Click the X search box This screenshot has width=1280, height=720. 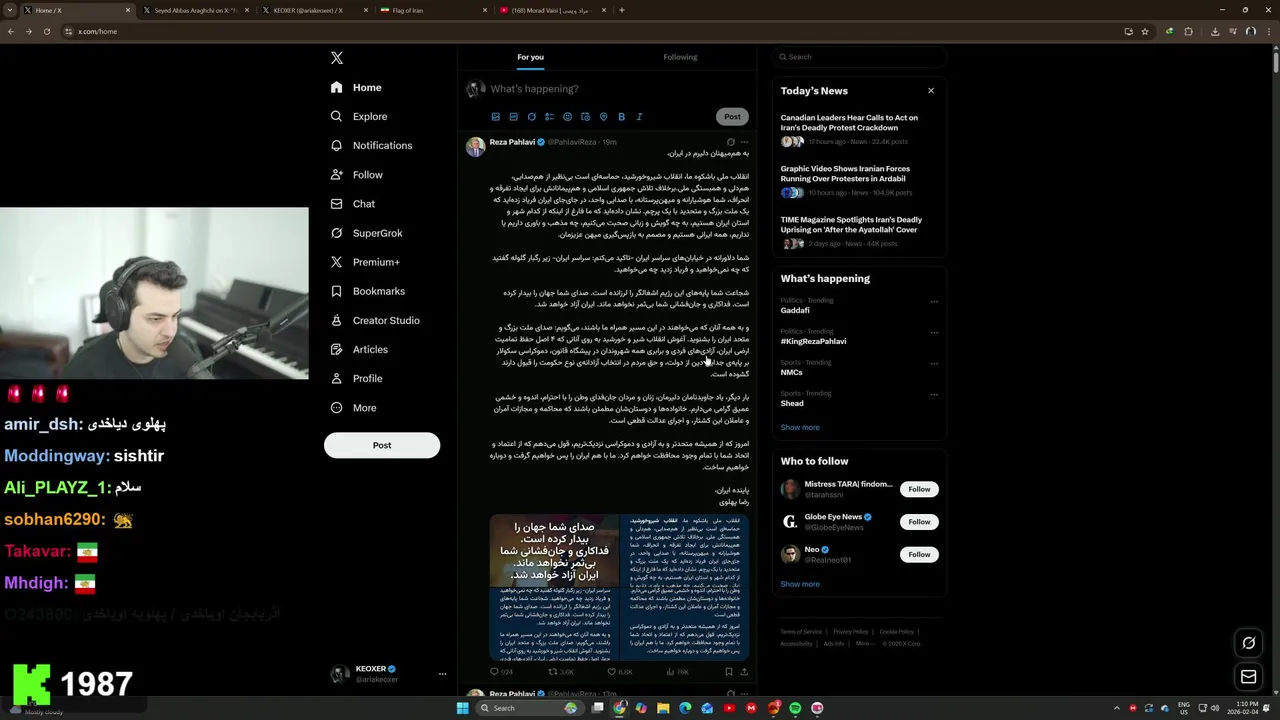tap(859, 57)
